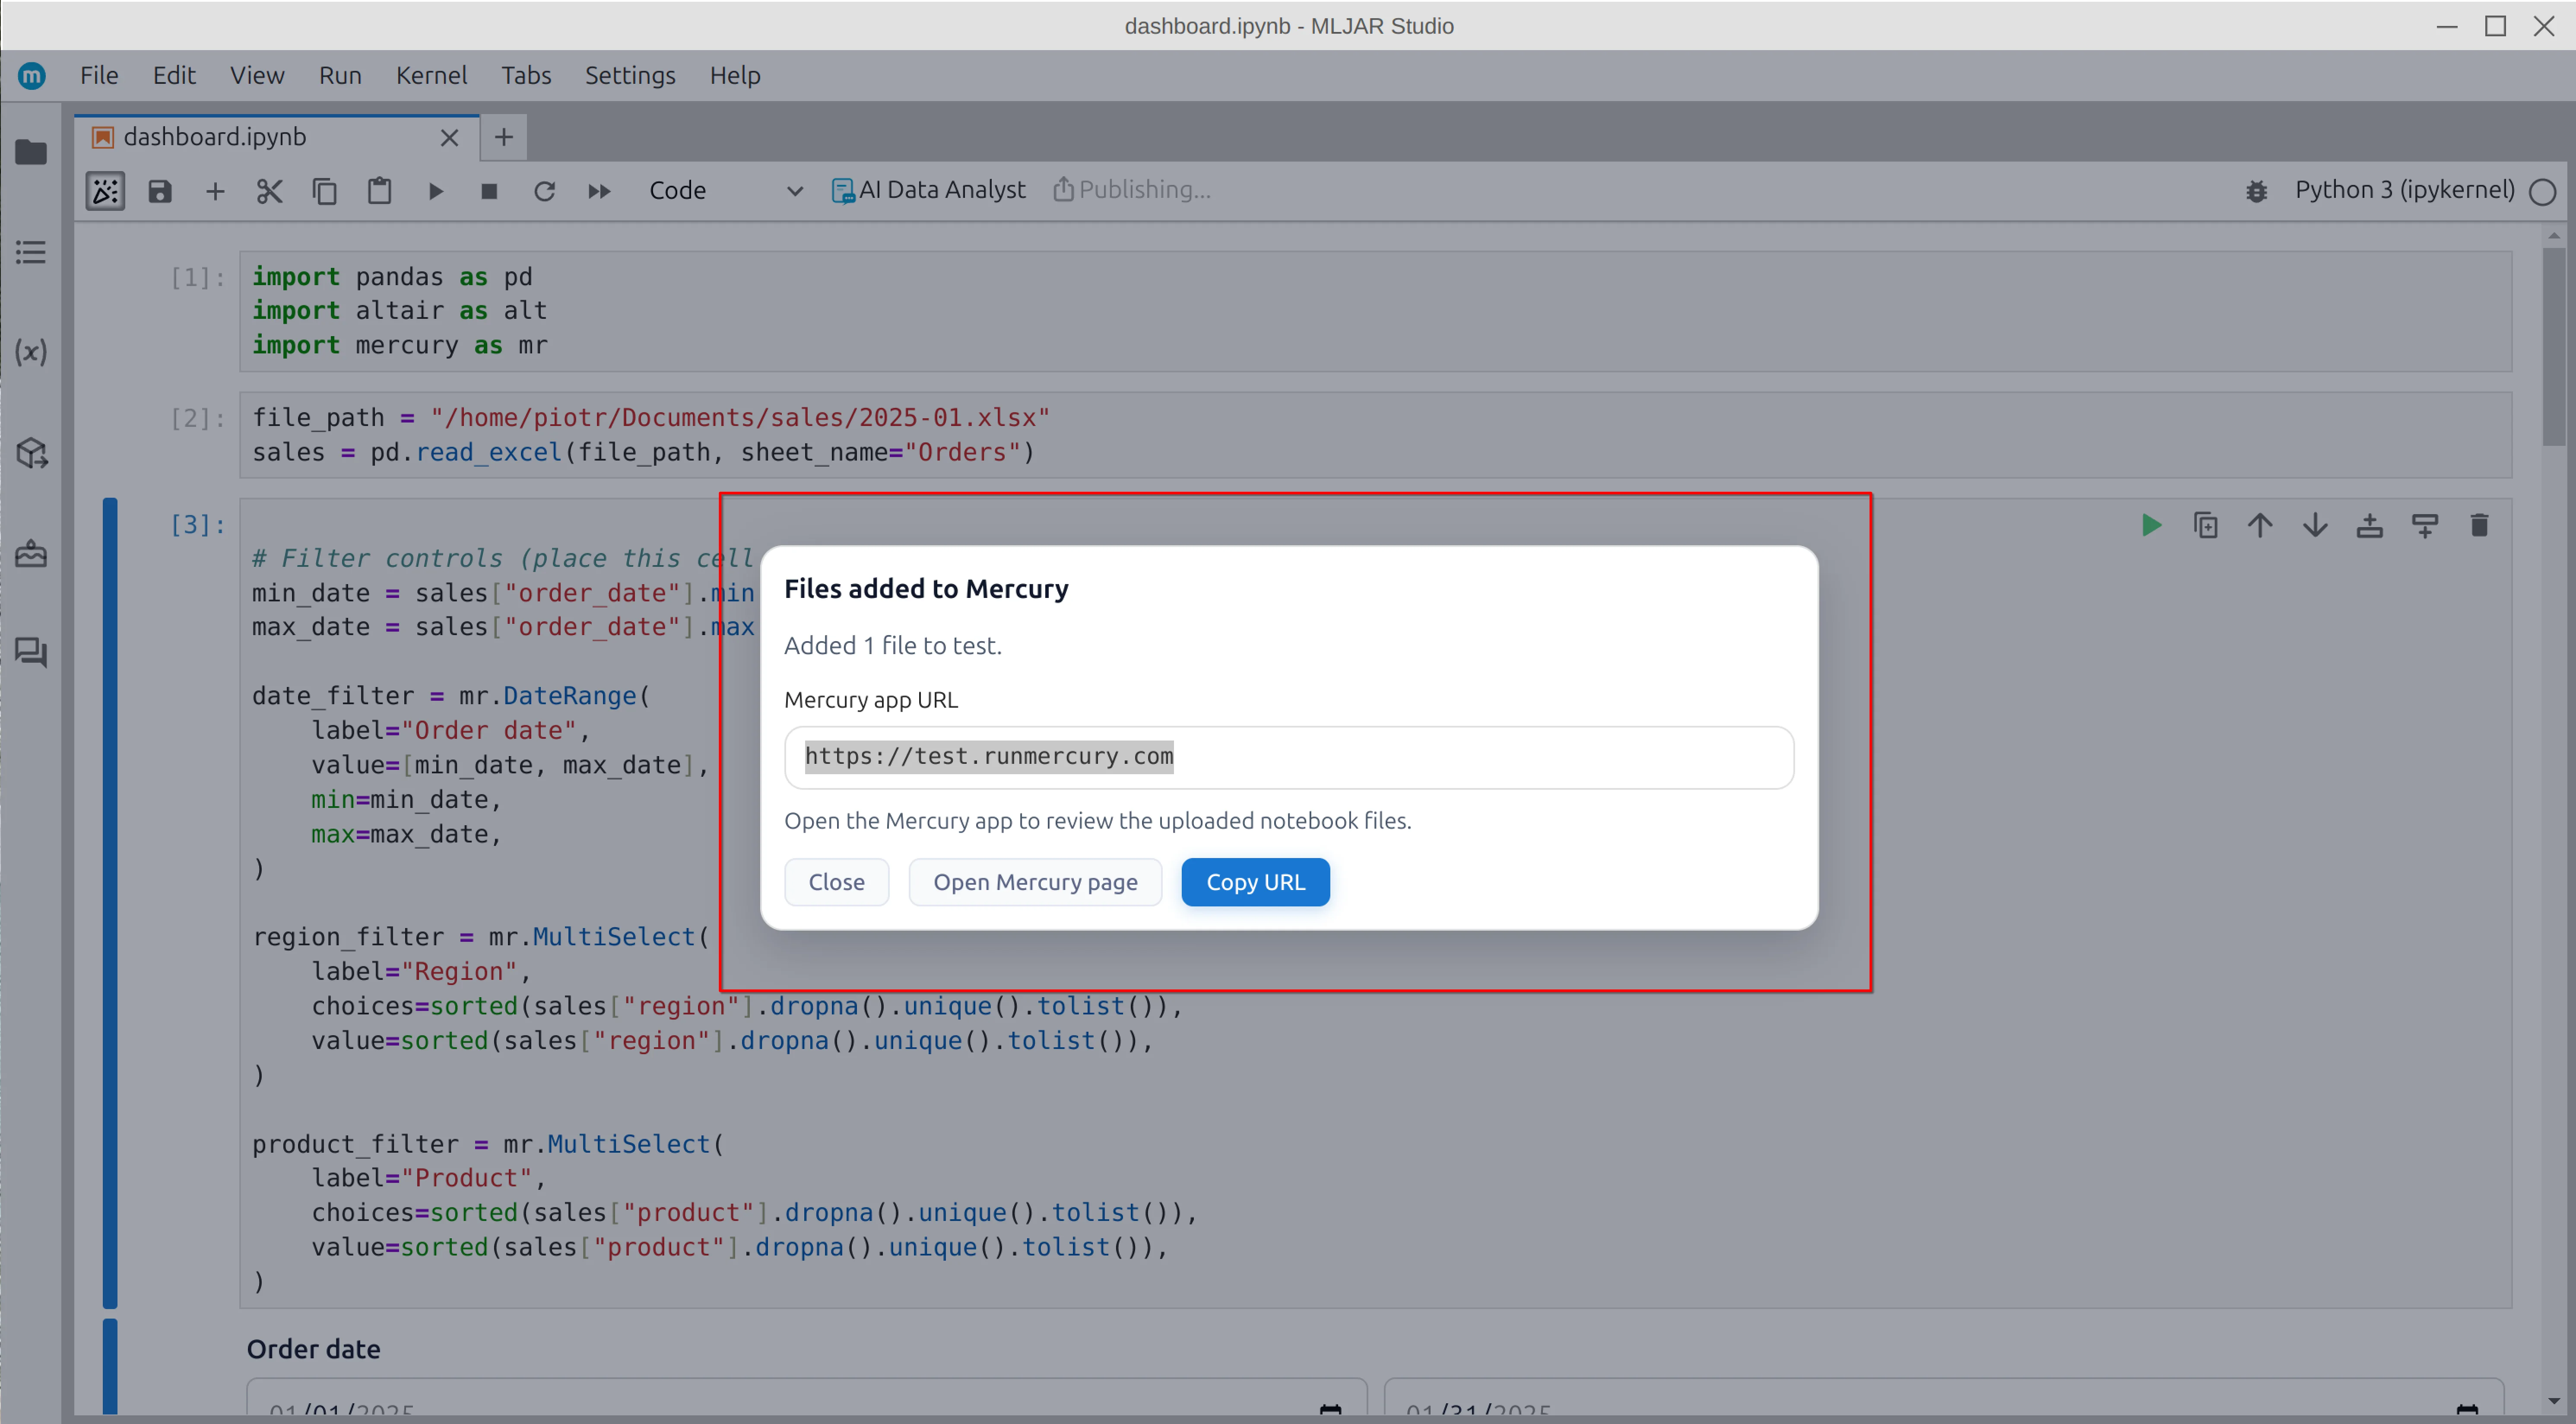Screen dimensions: 2576x1424
Task: Open the Tabs menu
Action: (x=526, y=75)
